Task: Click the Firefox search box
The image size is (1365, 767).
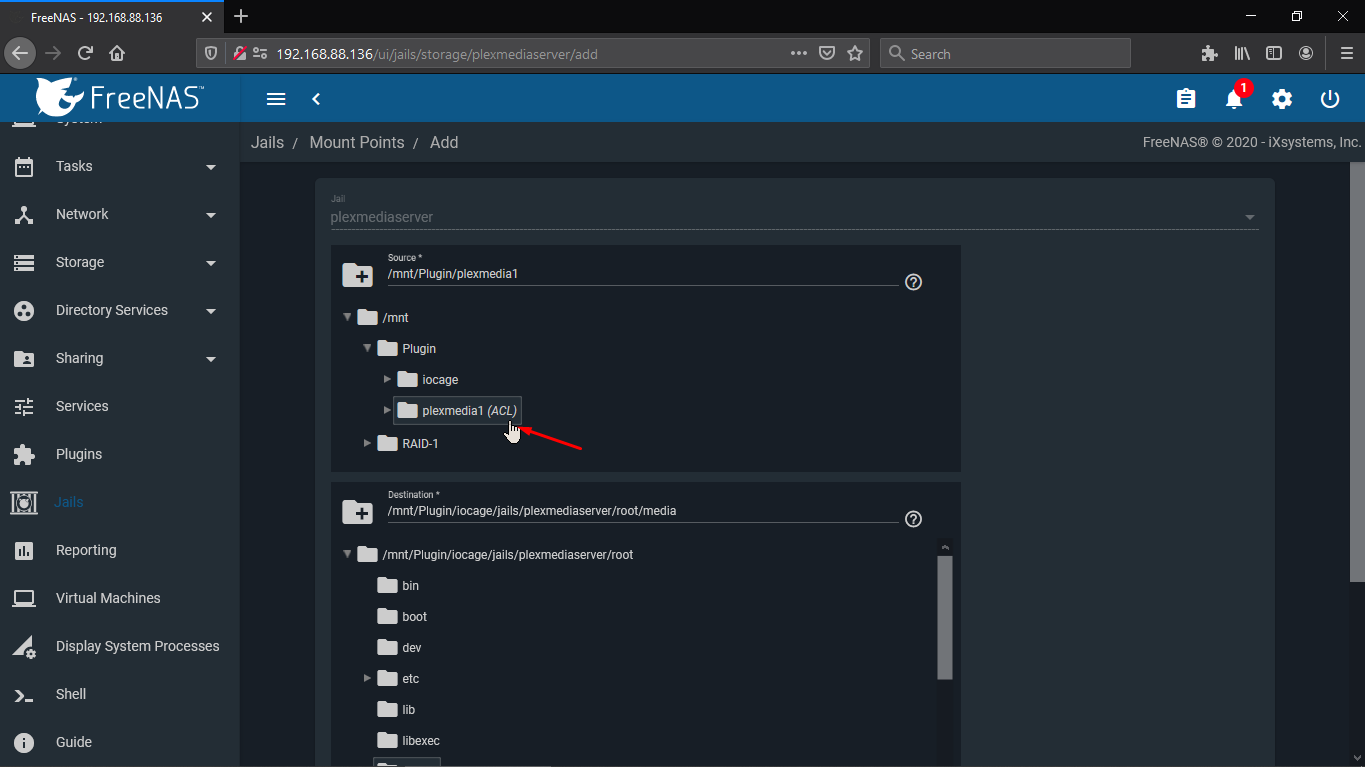Action: point(1005,53)
